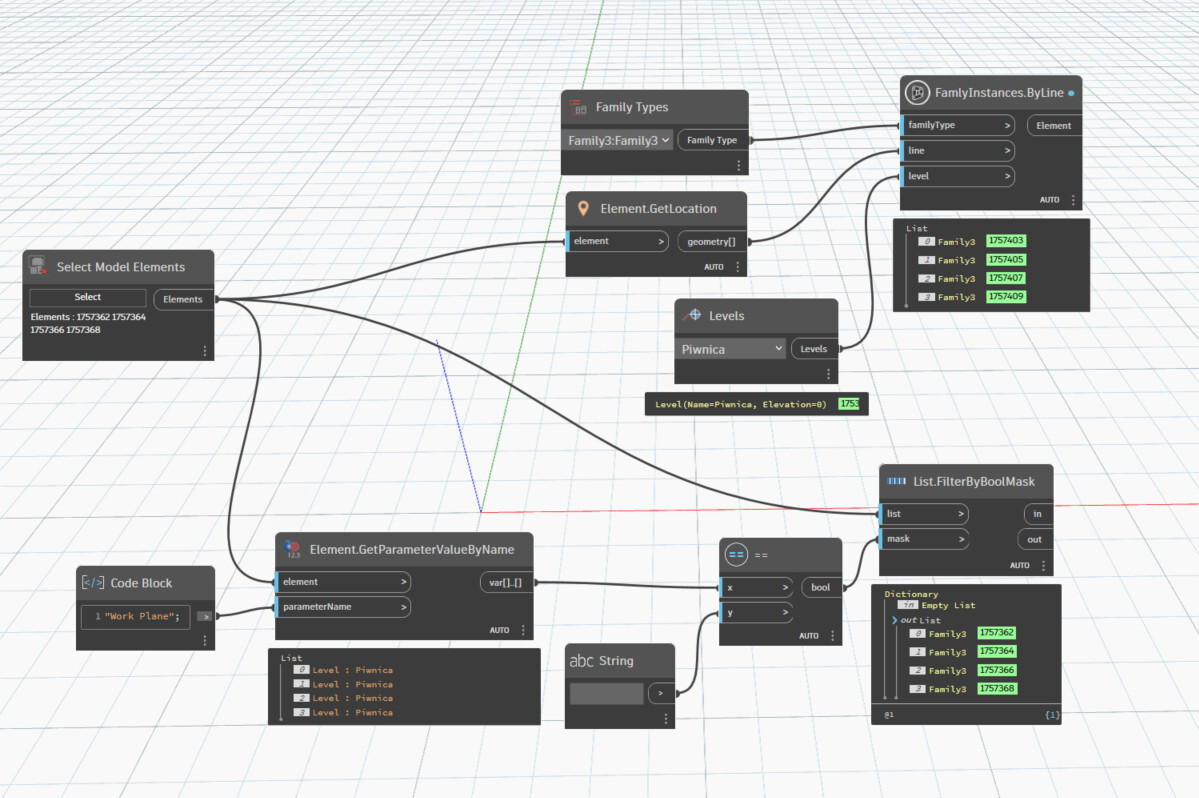The width and height of the screenshot is (1199, 798).
Task: Open options menu on Select Model Elements node
Action: coord(205,351)
